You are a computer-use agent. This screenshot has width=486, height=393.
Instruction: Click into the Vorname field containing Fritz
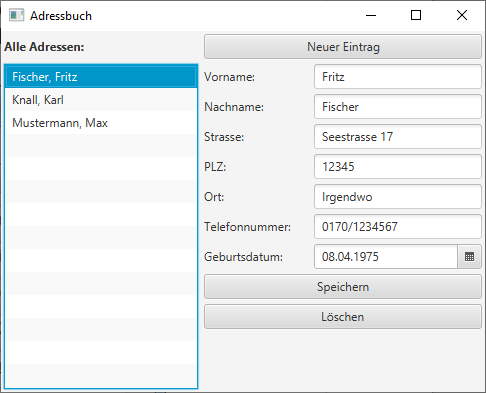coord(398,77)
